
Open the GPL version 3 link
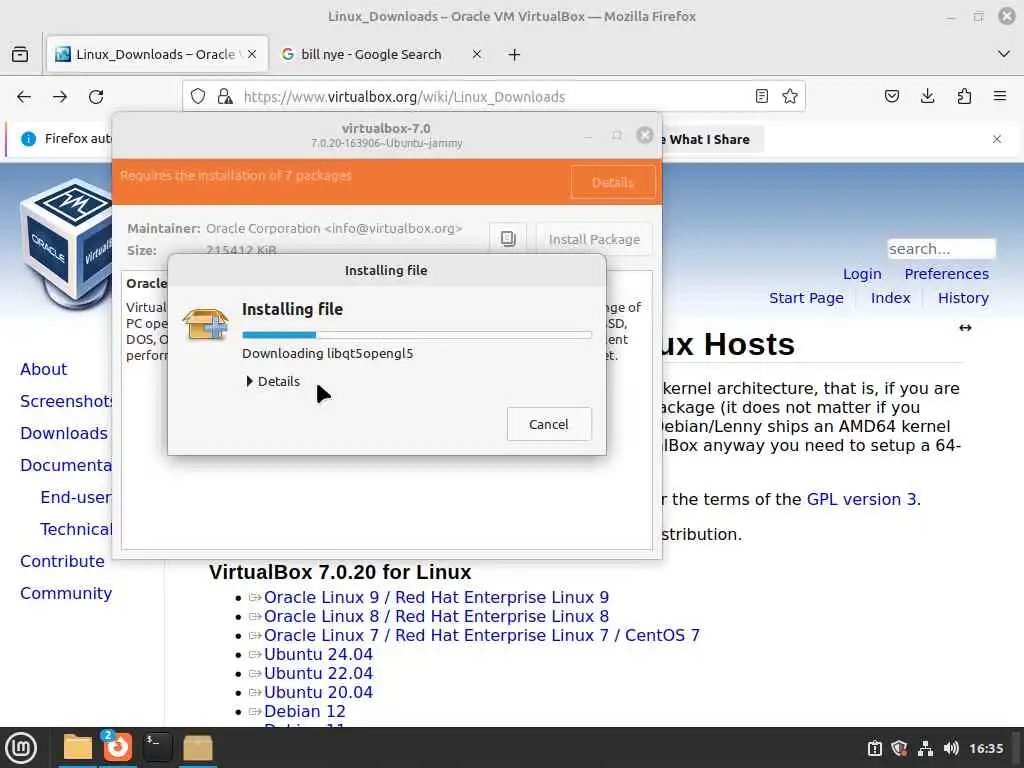(862, 499)
